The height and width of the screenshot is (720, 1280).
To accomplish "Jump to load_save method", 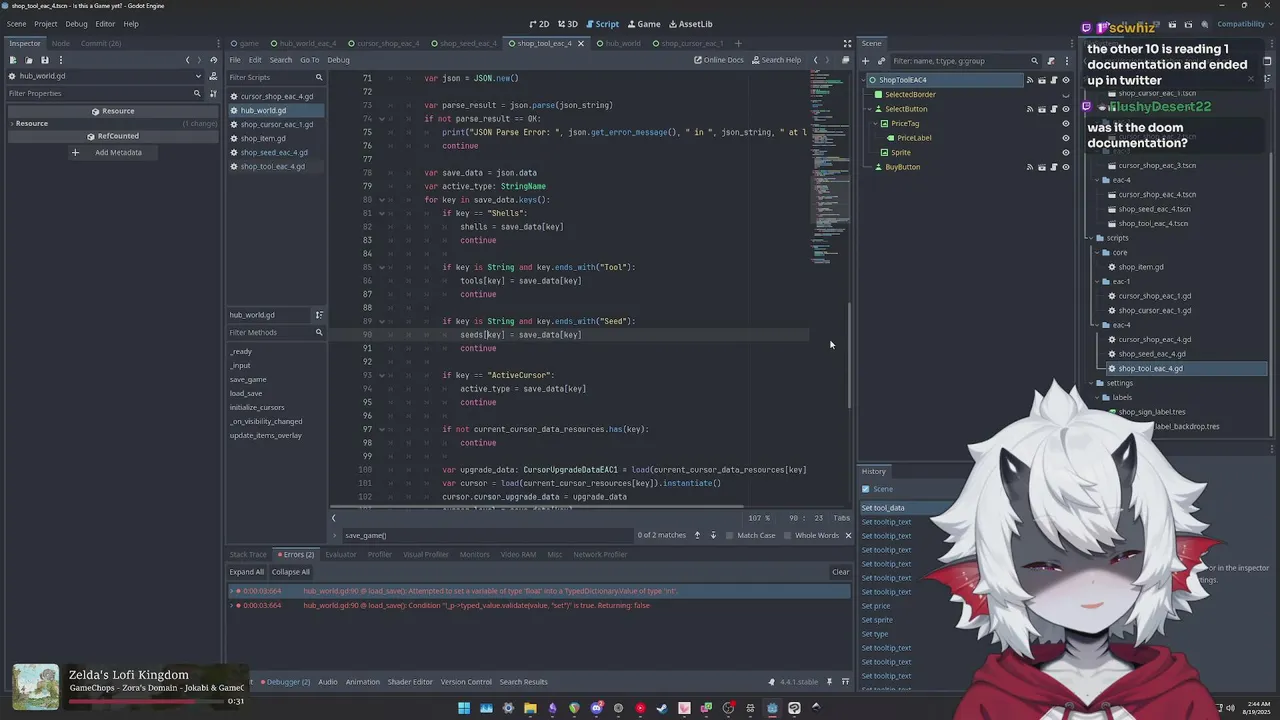I will point(246,393).
